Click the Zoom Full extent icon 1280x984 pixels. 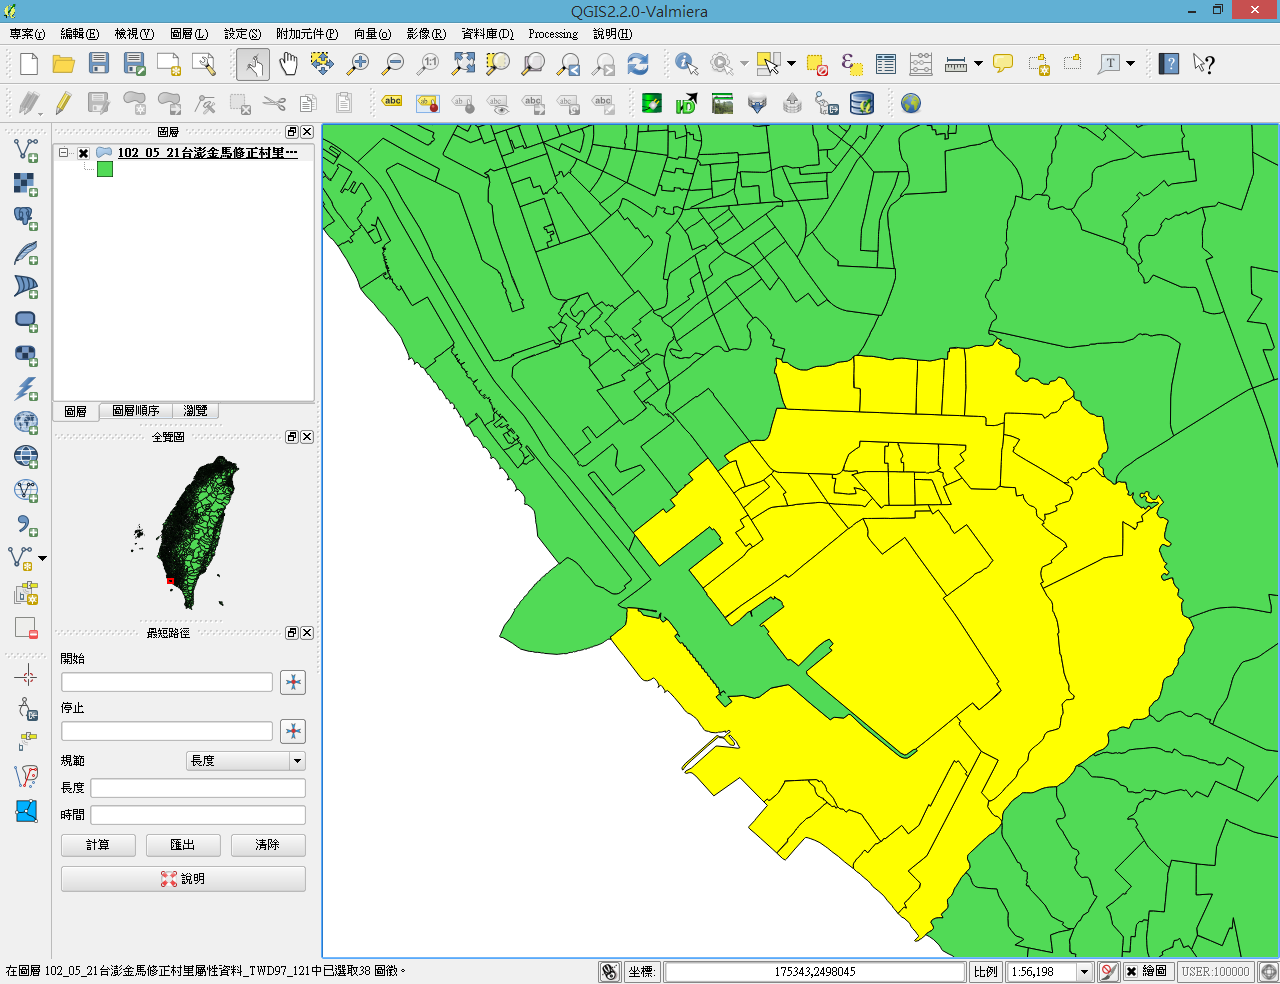[463, 64]
